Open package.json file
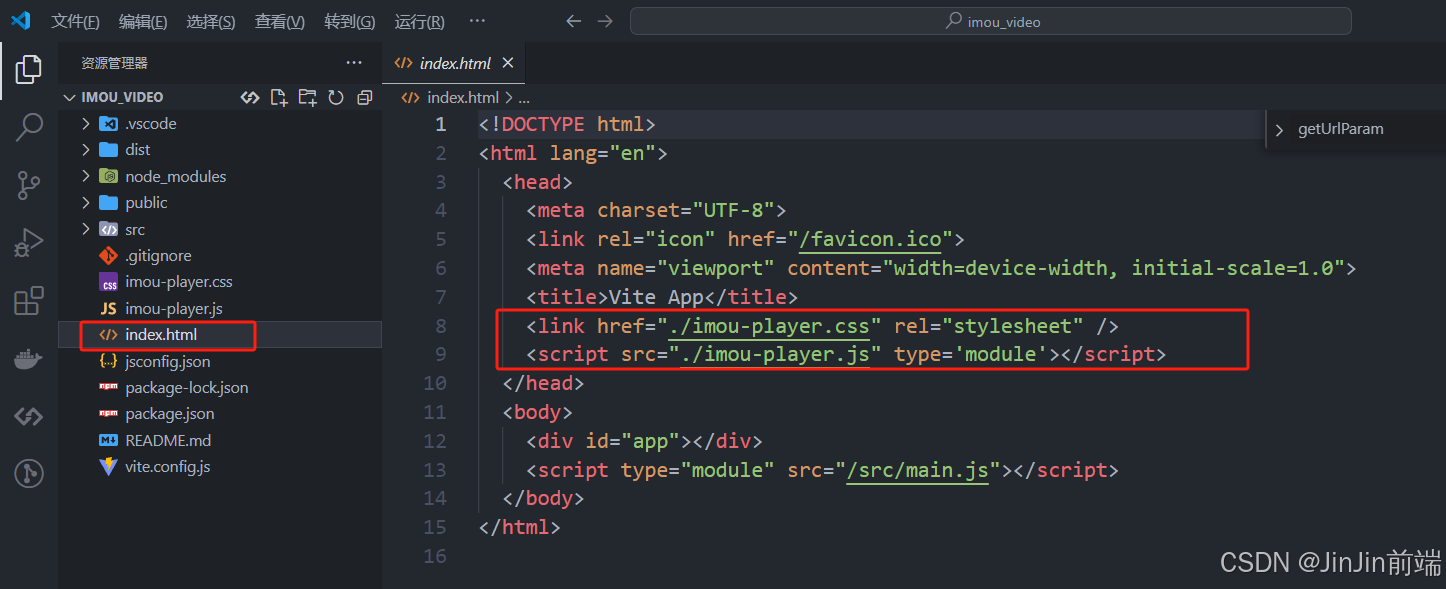The height and width of the screenshot is (589, 1446). pyautogui.click(x=169, y=414)
